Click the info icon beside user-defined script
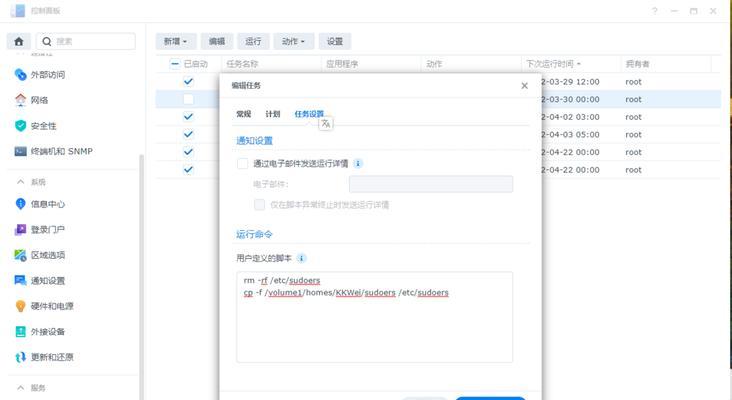The width and height of the screenshot is (732, 400). 302,258
